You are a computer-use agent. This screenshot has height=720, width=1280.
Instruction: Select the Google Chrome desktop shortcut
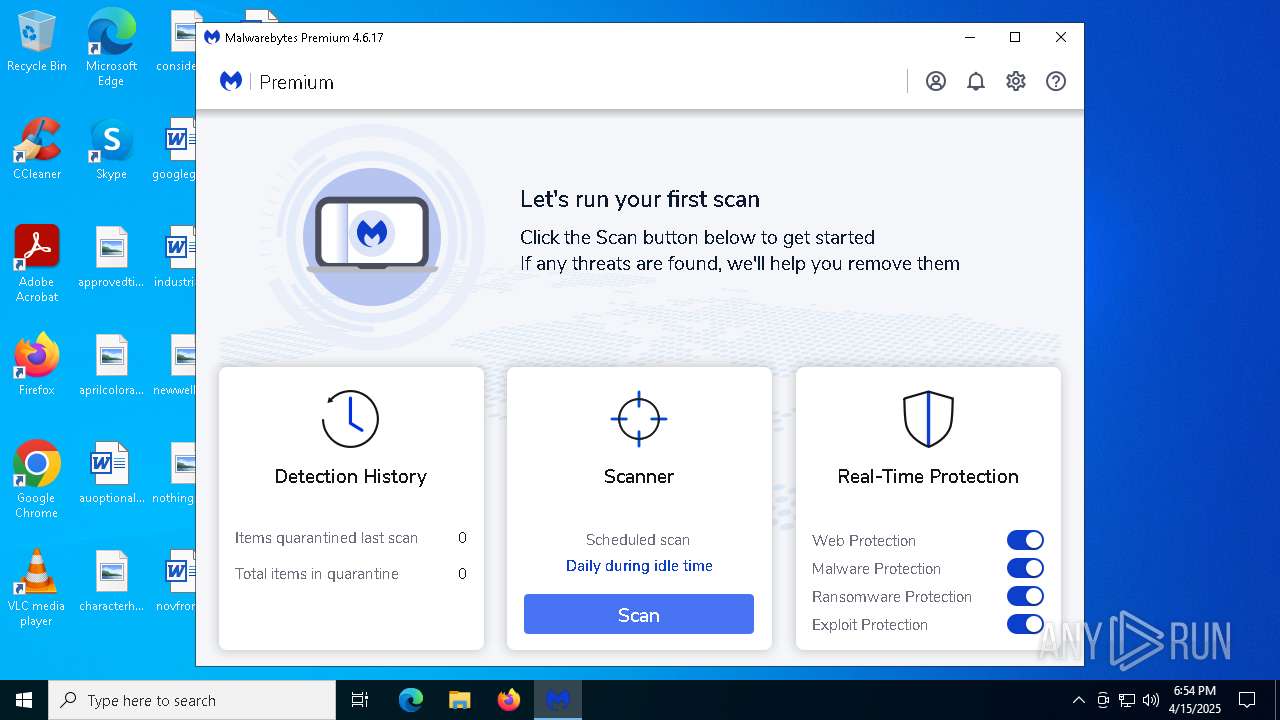(x=37, y=480)
